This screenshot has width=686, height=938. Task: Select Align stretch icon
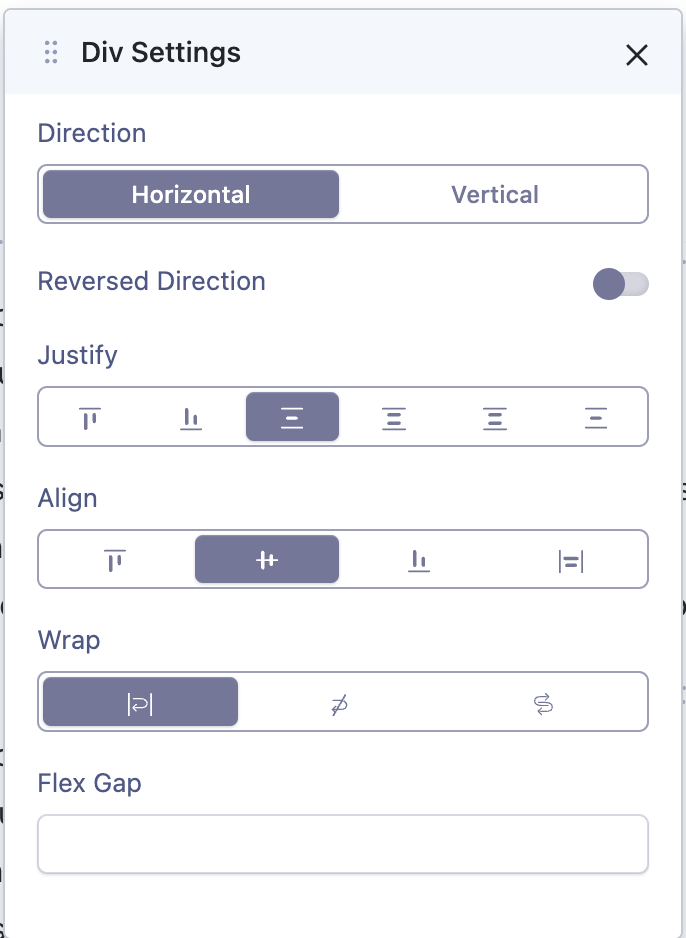click(x=570, y=560)
